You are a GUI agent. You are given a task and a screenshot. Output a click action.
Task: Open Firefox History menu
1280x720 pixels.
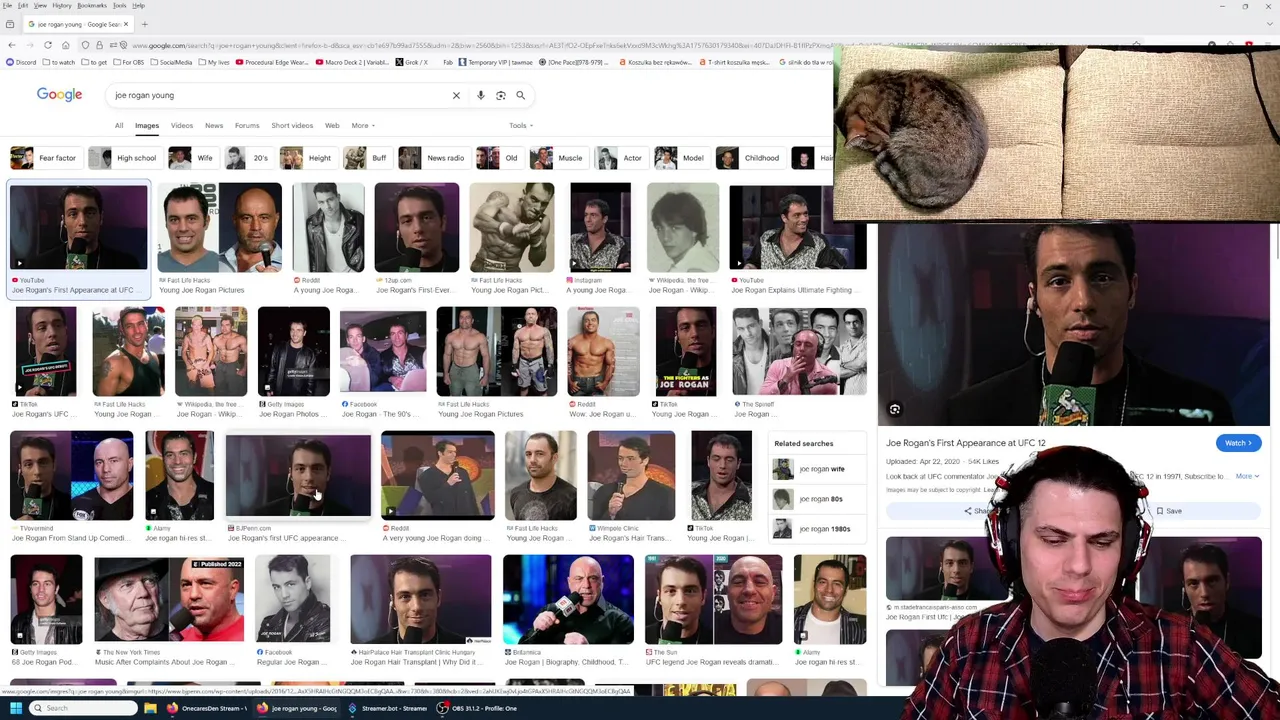[62, 5]
